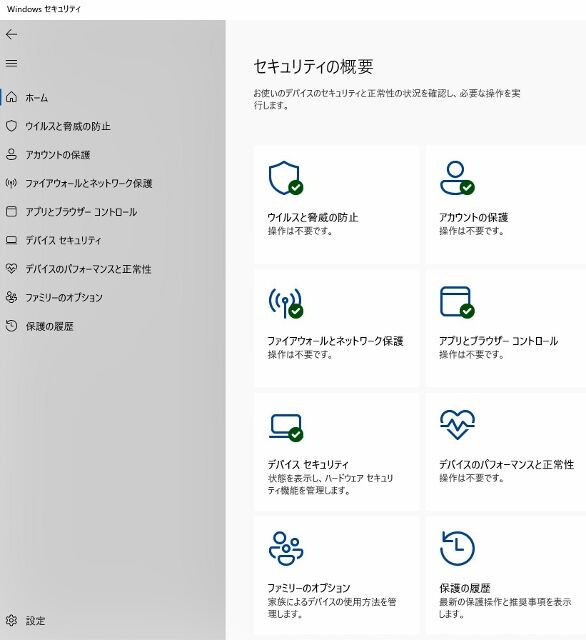Open 保護の履歴 from the sidebar
The height and width of the screenshot is (640, 586).
coord(49,326)
